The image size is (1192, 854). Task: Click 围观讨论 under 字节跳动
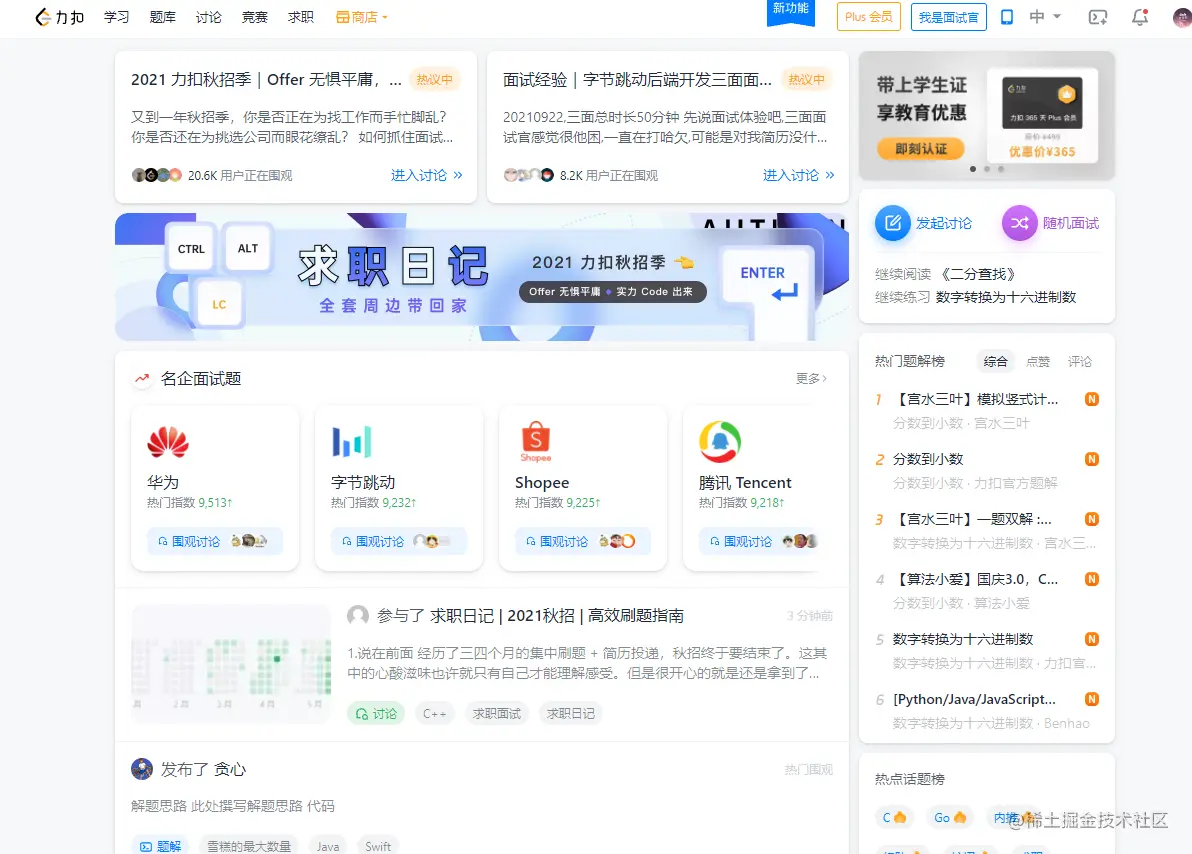(398, 541)
